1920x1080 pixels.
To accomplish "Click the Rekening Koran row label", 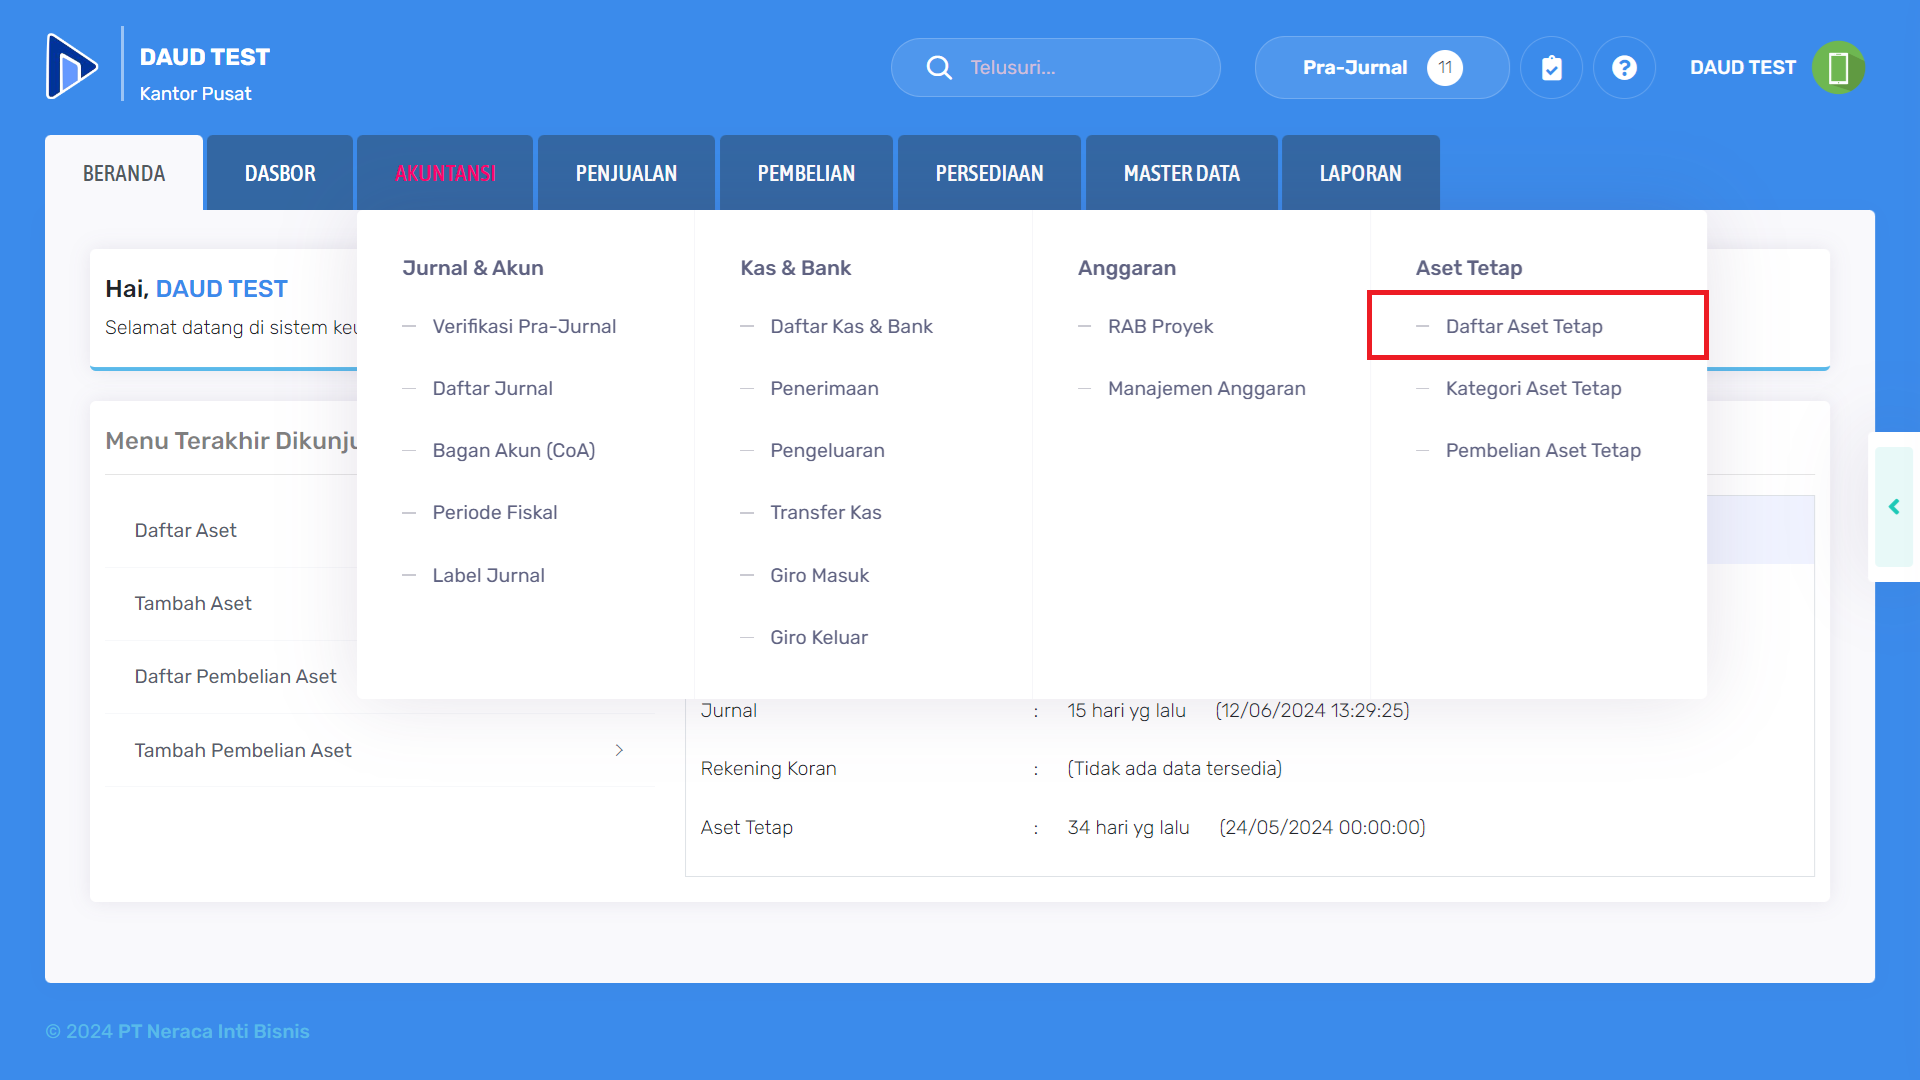I will (768, 768).
